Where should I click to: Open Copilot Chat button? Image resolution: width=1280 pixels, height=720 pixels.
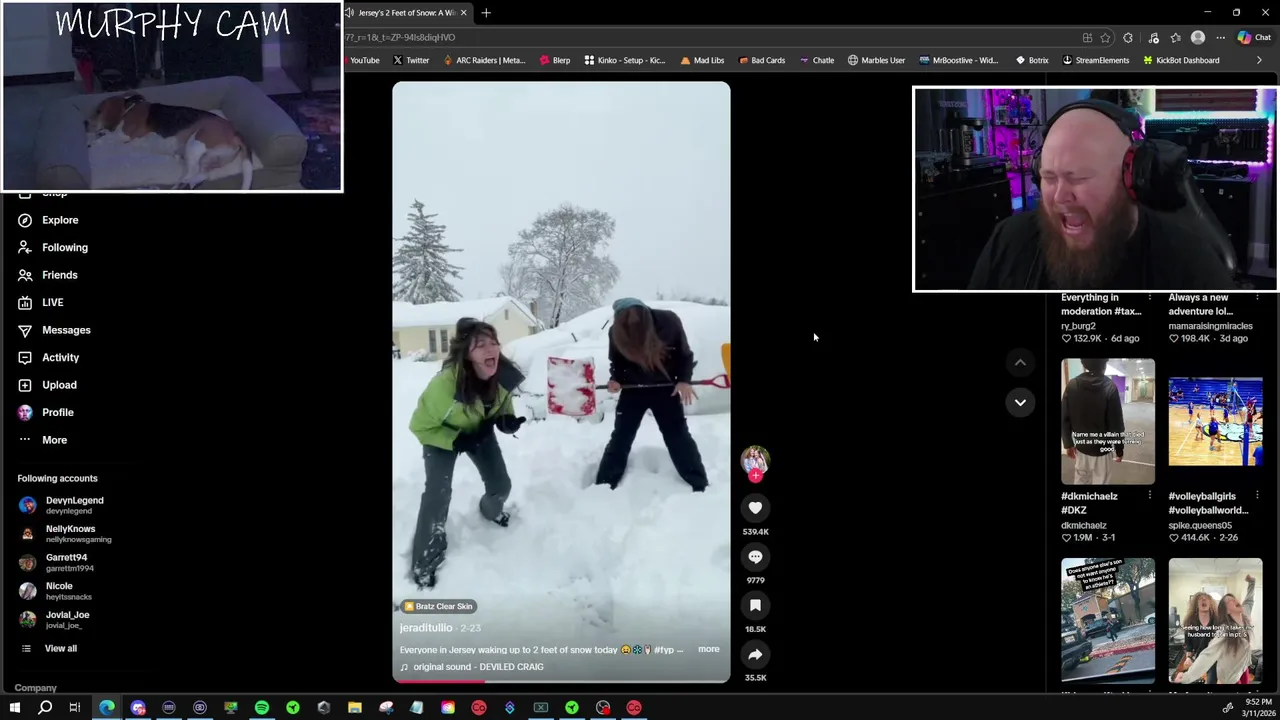[x=1254, y=38]
